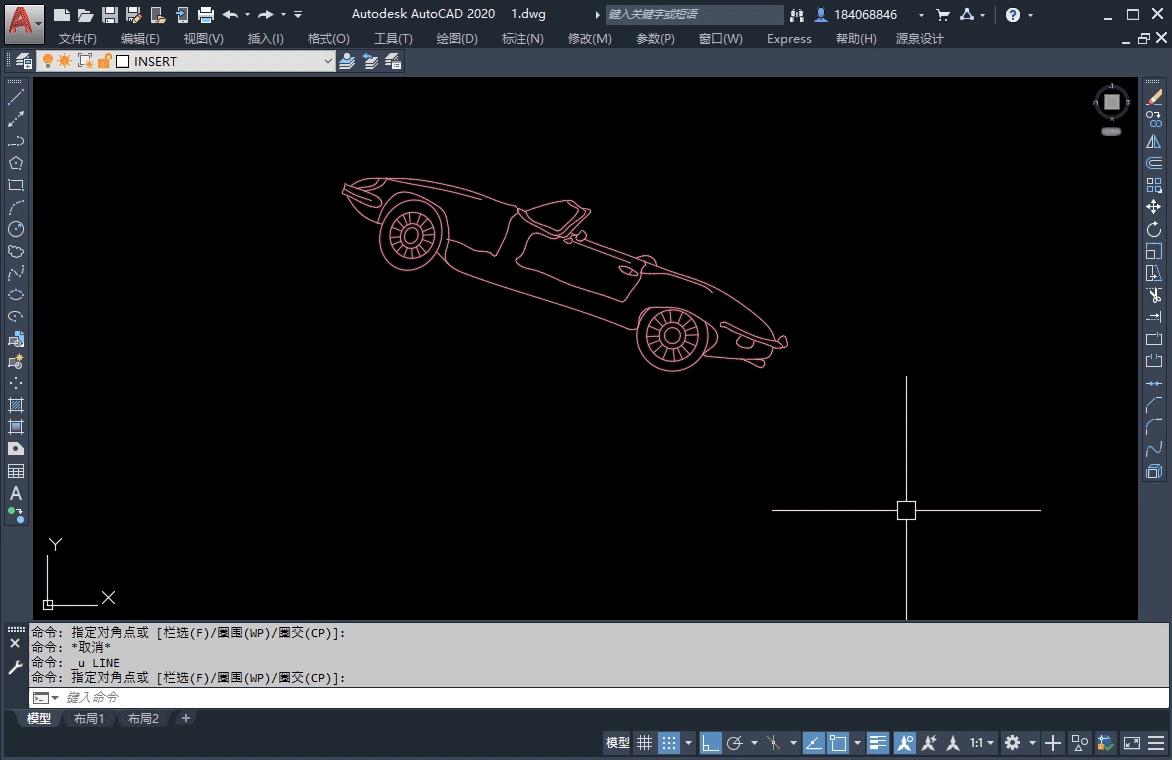Image resolution: width=1172 pixels, height=760 pixels.
Task: Open the 绘图(D) menu
Action: (456, 39)
